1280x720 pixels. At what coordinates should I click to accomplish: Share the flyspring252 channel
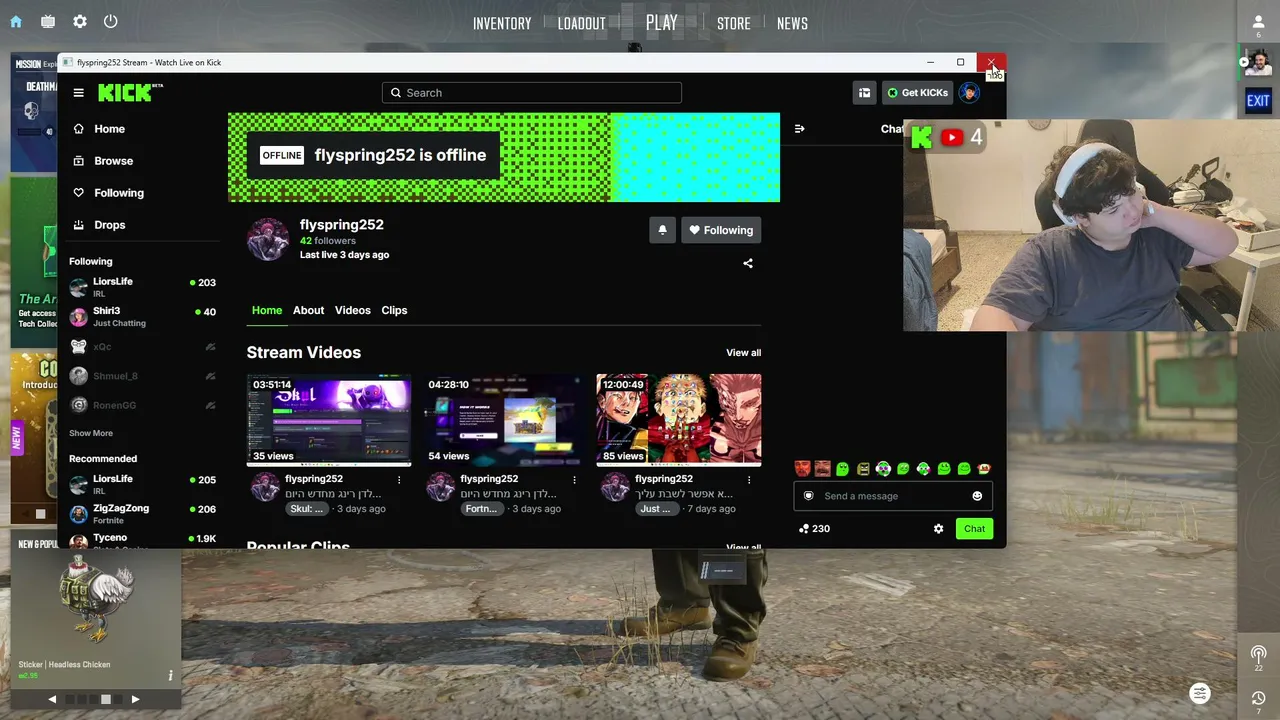click(x=748, y=263)
